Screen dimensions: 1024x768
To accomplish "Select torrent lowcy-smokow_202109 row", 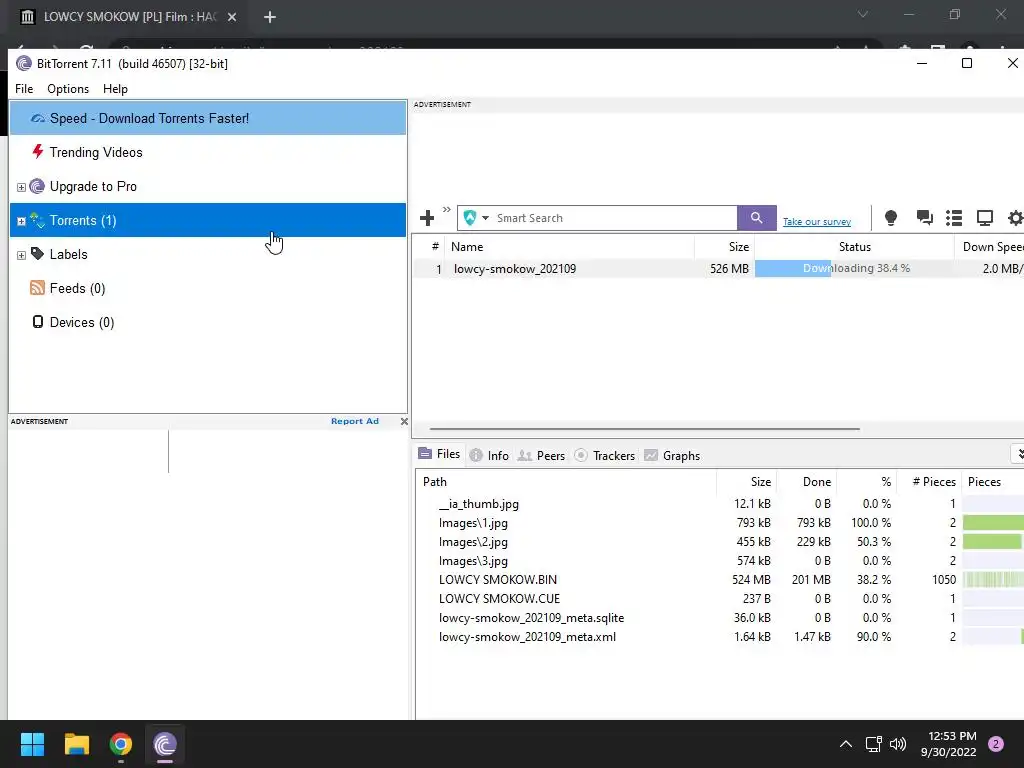I will click(x=718, y=268).
